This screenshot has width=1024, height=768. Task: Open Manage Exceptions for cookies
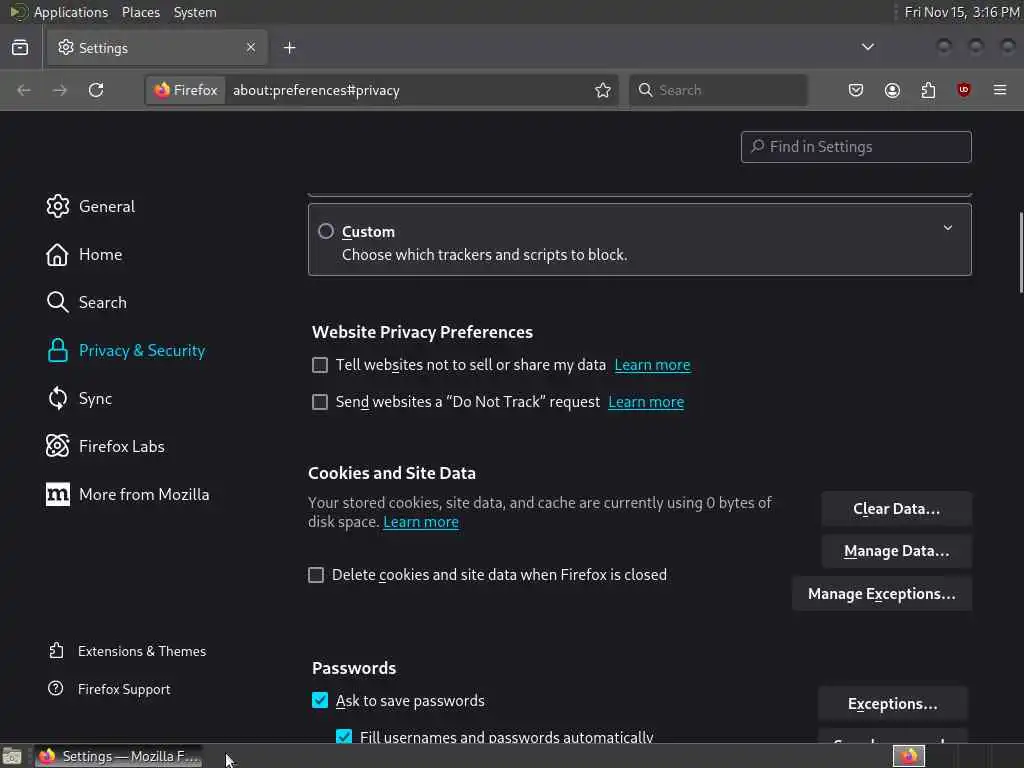tap(881, 594)
